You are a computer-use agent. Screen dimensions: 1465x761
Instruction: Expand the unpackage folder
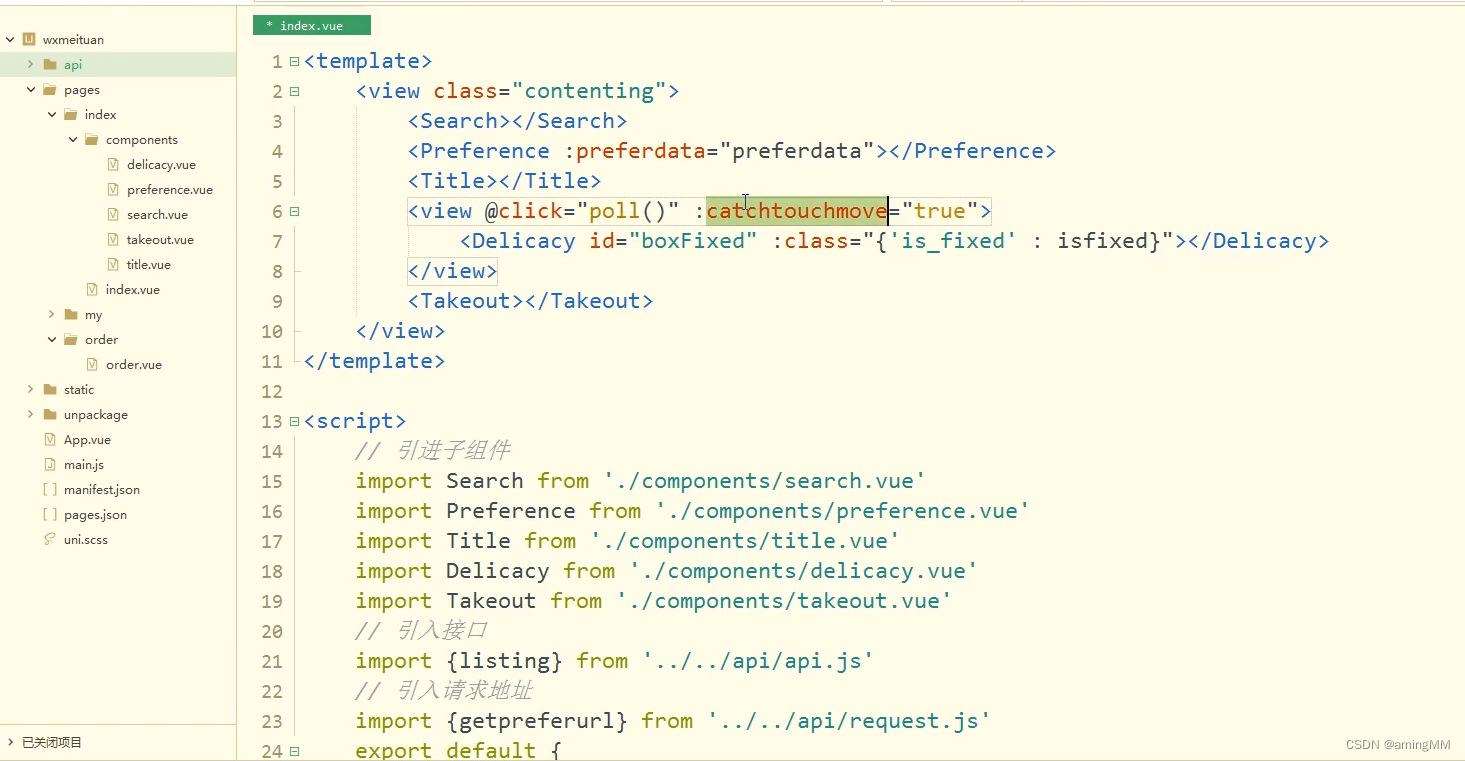tap(31, 415)
